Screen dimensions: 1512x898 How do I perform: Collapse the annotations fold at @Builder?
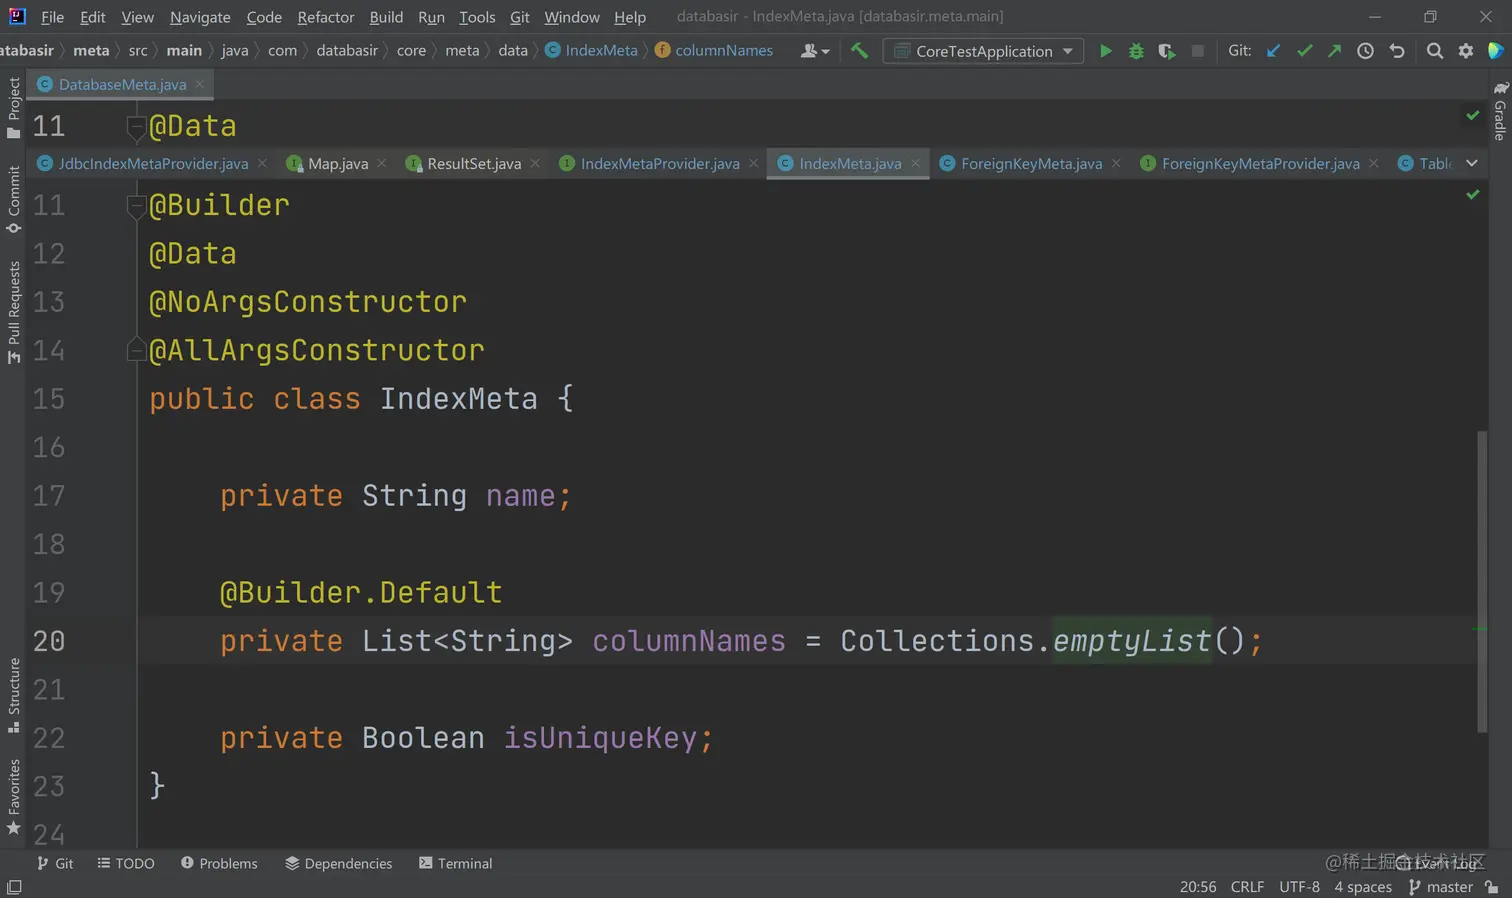click(135, 206)
